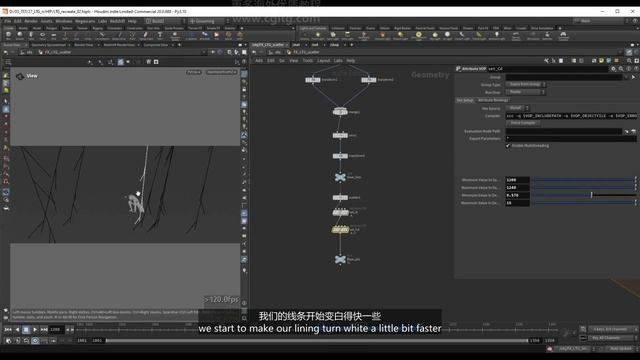This screenshot has width=640, height=360.
Task: Click the Compiler command text field
Action: pos(571,116)
